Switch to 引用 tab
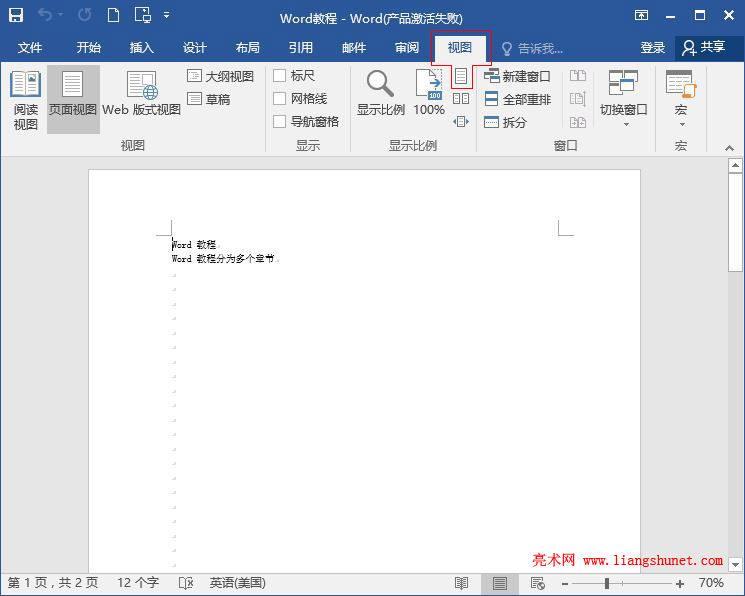This screenshot has width=745, height=596. click(x=301, y=48)
